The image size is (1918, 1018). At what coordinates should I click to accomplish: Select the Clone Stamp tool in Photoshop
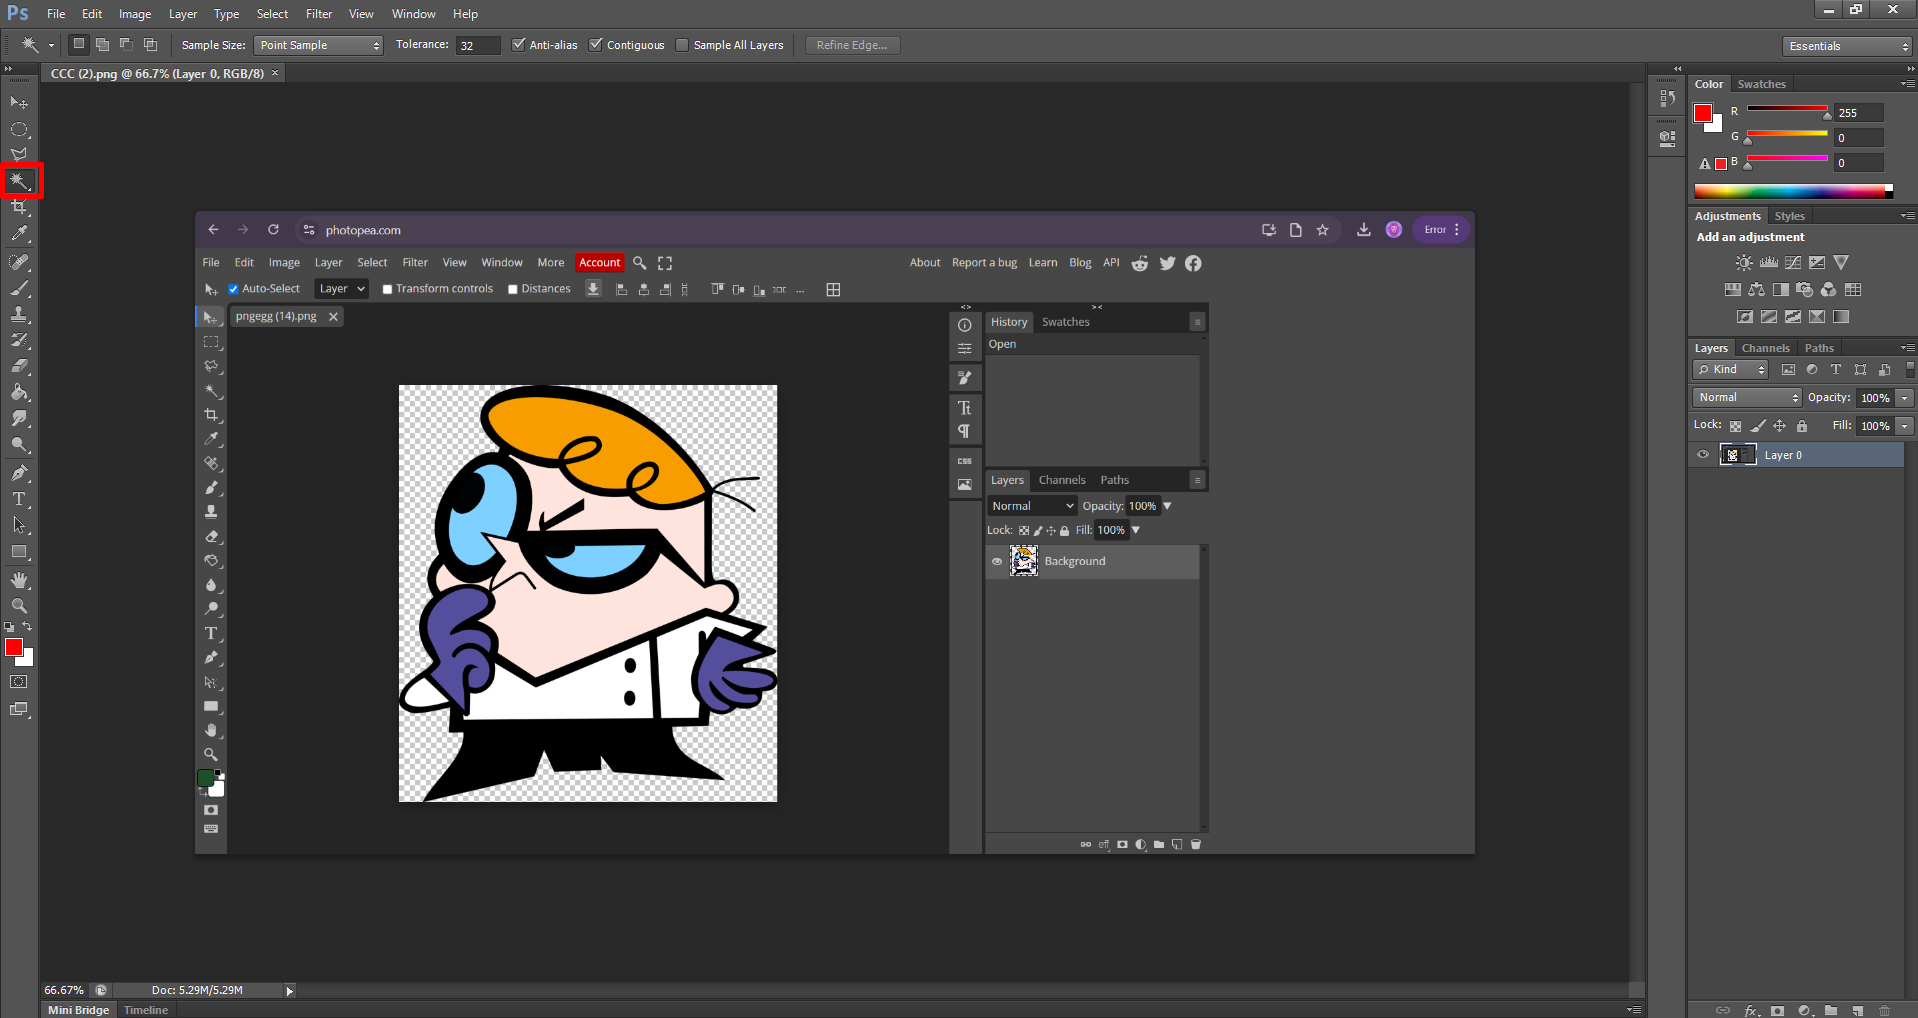tap(19, 314)
